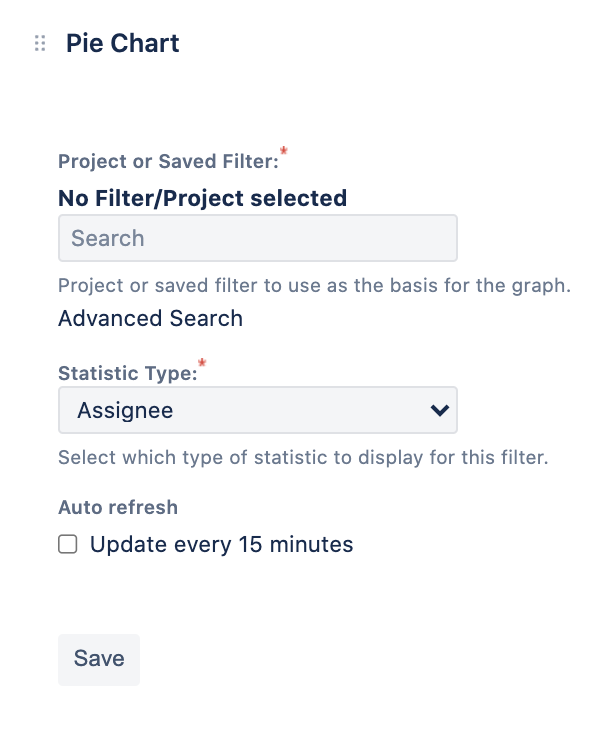Screen dimensions: 604x742
Task: Click the Pie Chart gadget title
Action: pyautogui.click(x=123, y=44)
